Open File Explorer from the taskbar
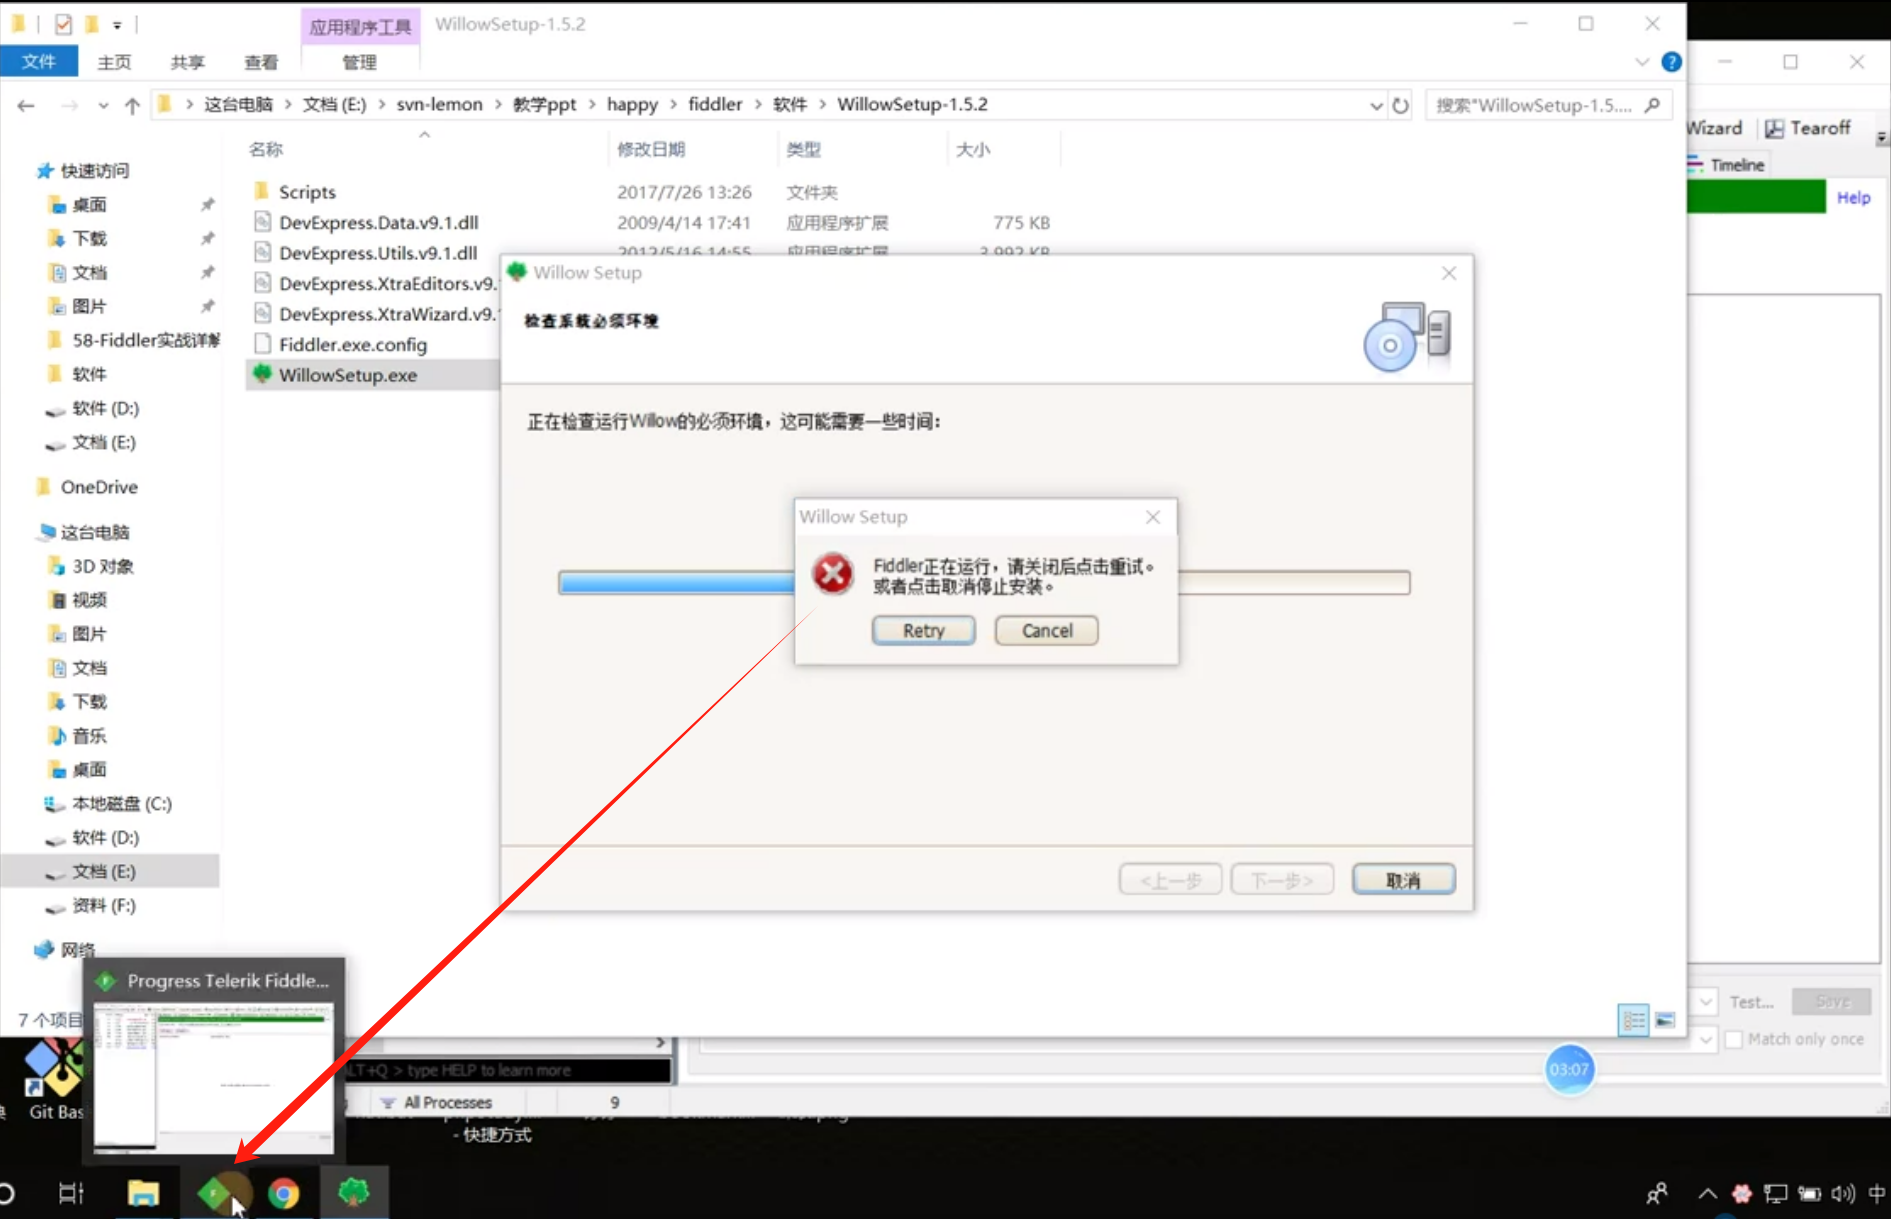Screen dimensions: 1891x1219 click(x=143, y=1193)
